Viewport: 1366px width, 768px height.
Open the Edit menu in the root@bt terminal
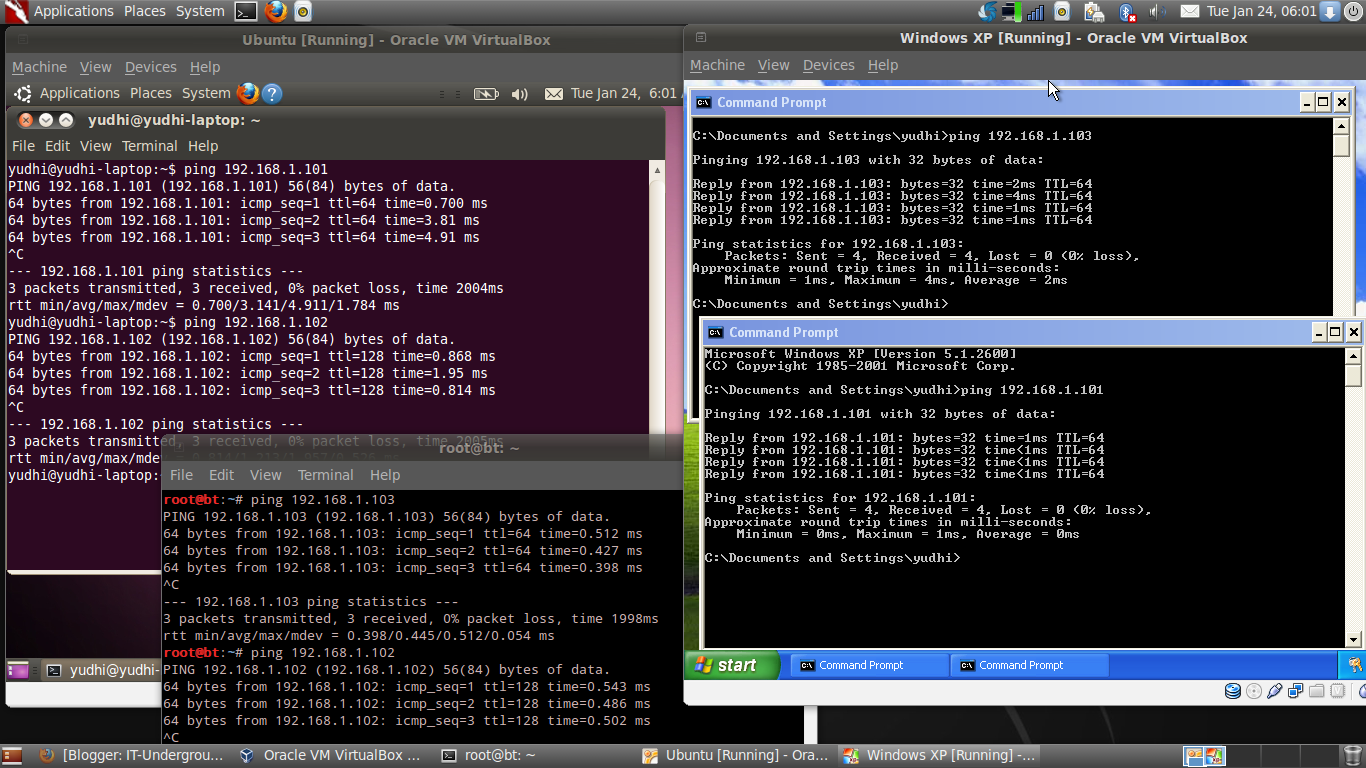(221, 475)
